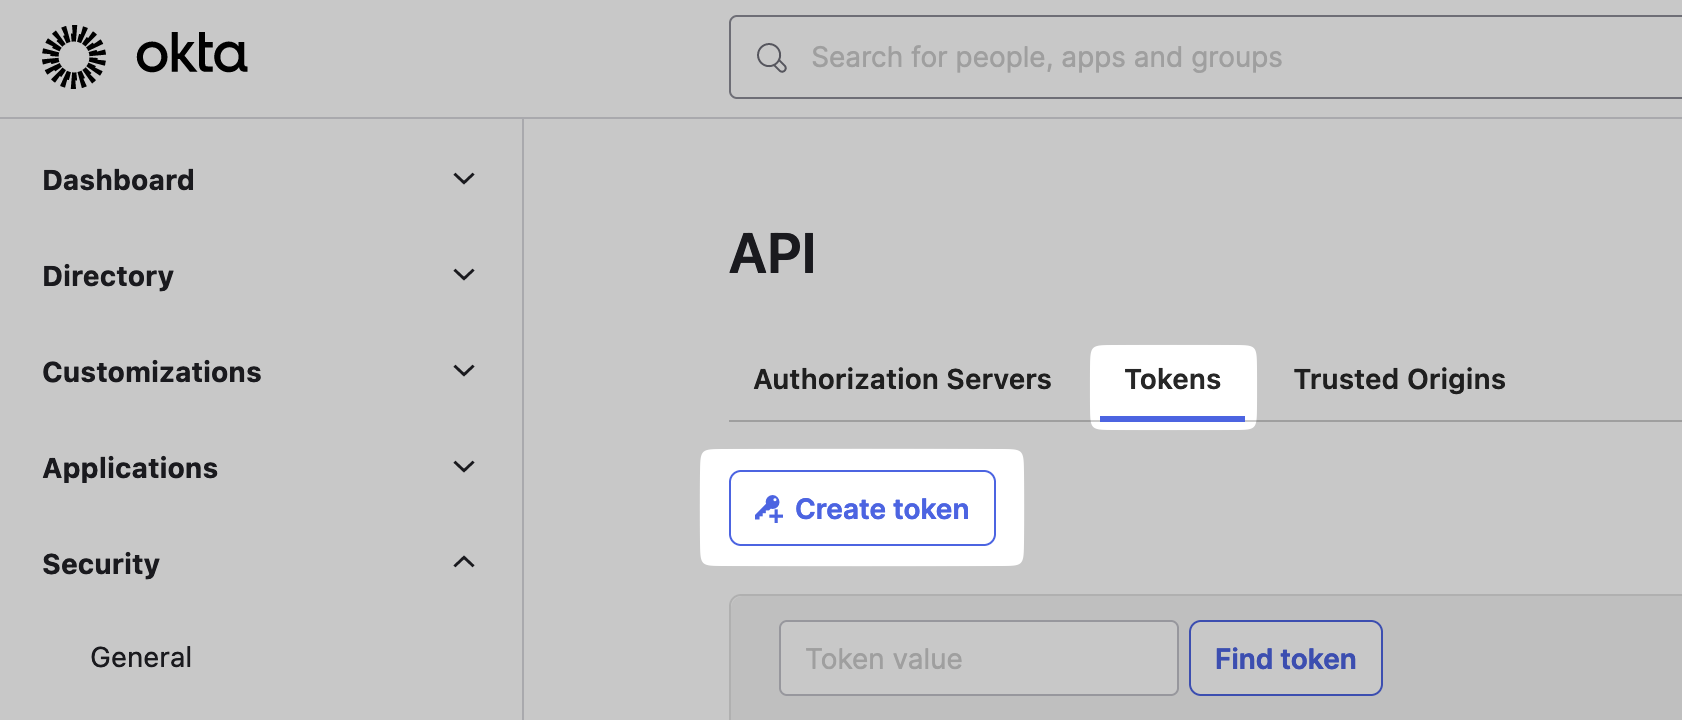Click the magnifying glass search icon
Viewport: 1682px width, 720px height.
point(771,58)
